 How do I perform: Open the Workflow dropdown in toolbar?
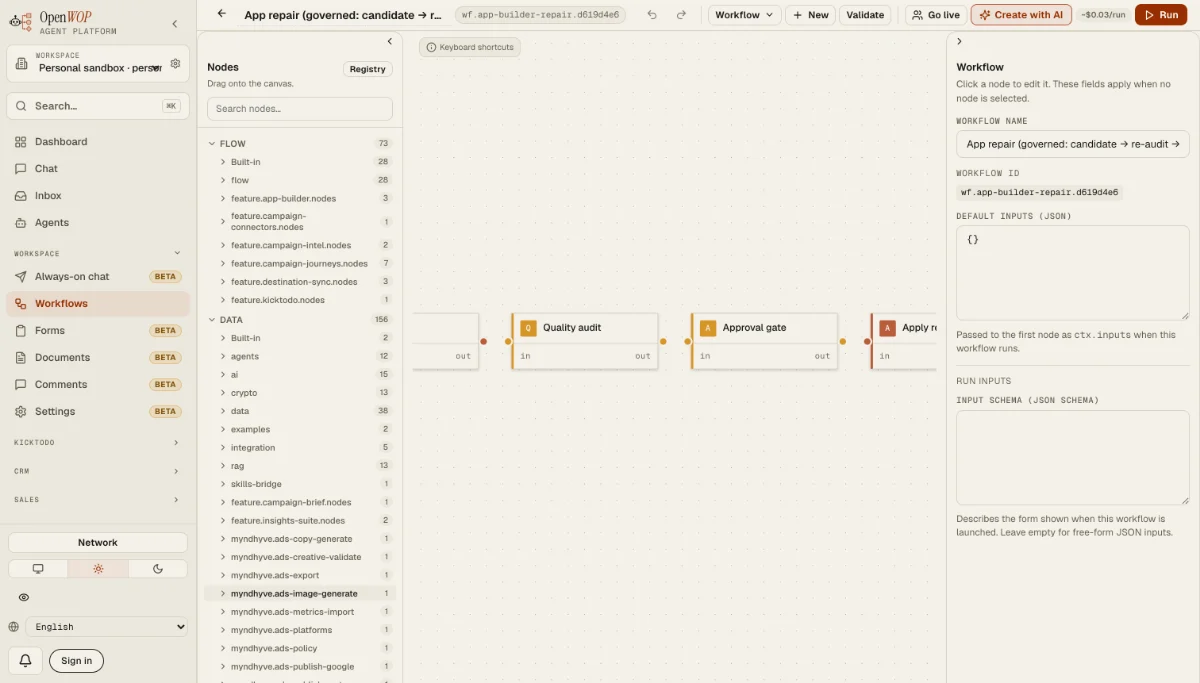(x=745, y=15)
